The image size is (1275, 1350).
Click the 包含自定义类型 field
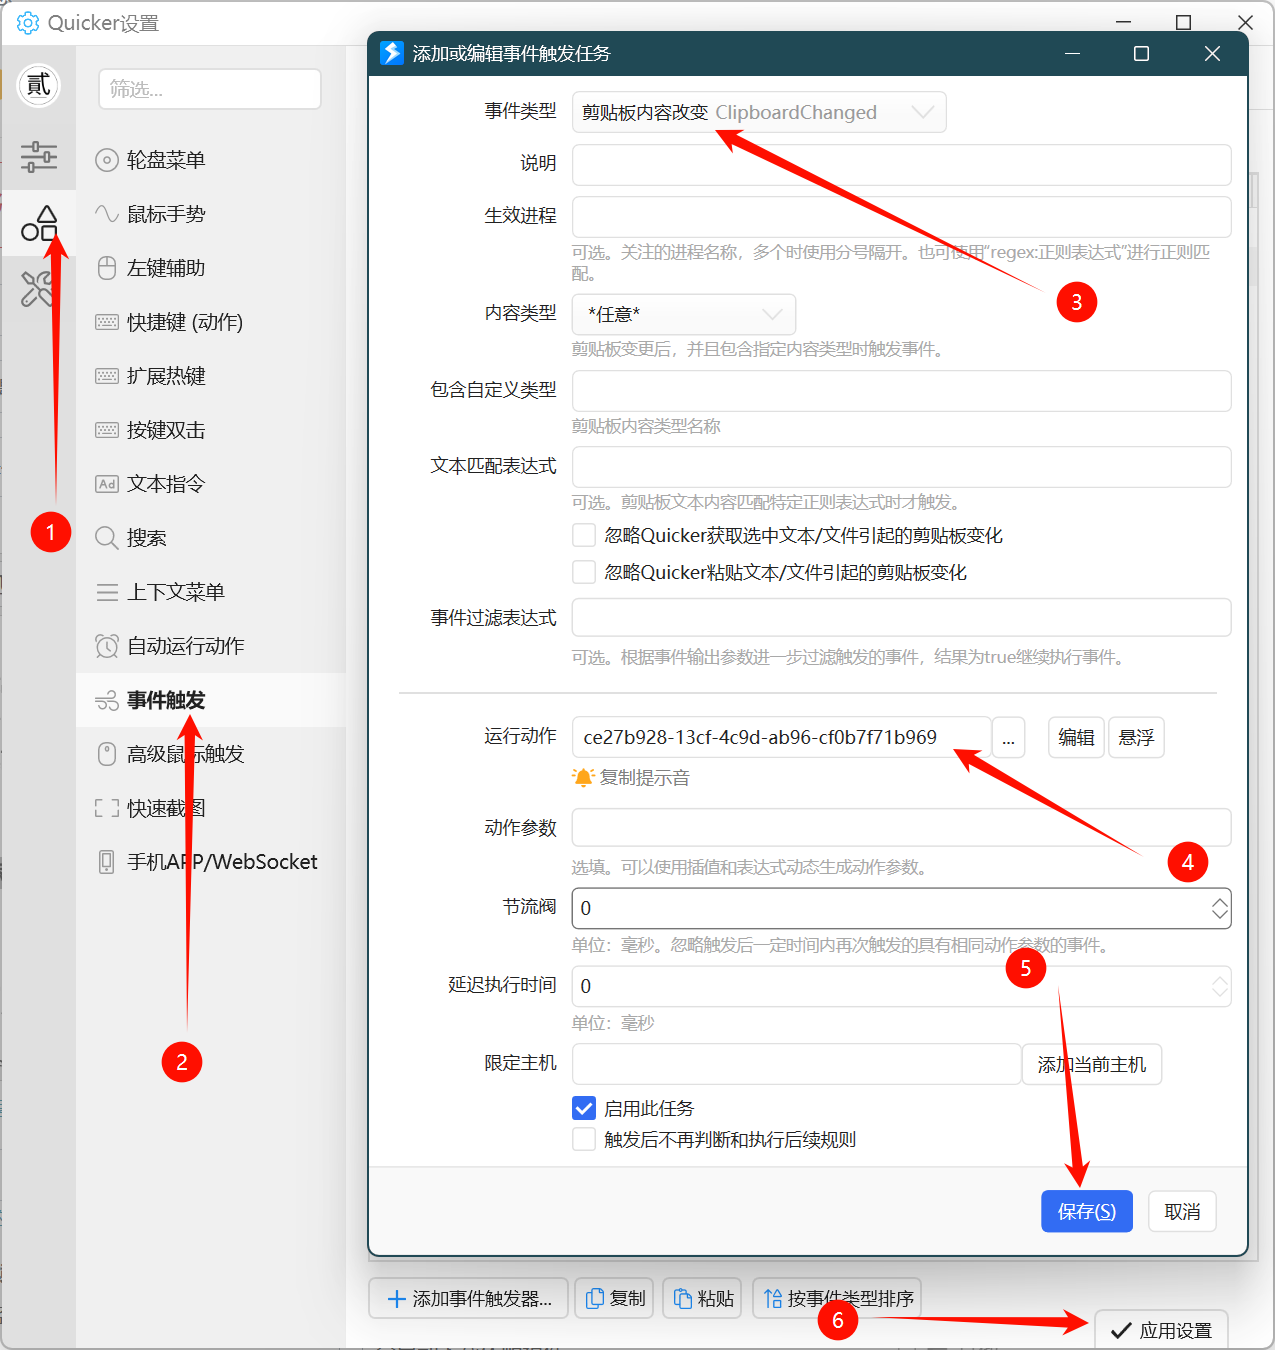point(901,391)
